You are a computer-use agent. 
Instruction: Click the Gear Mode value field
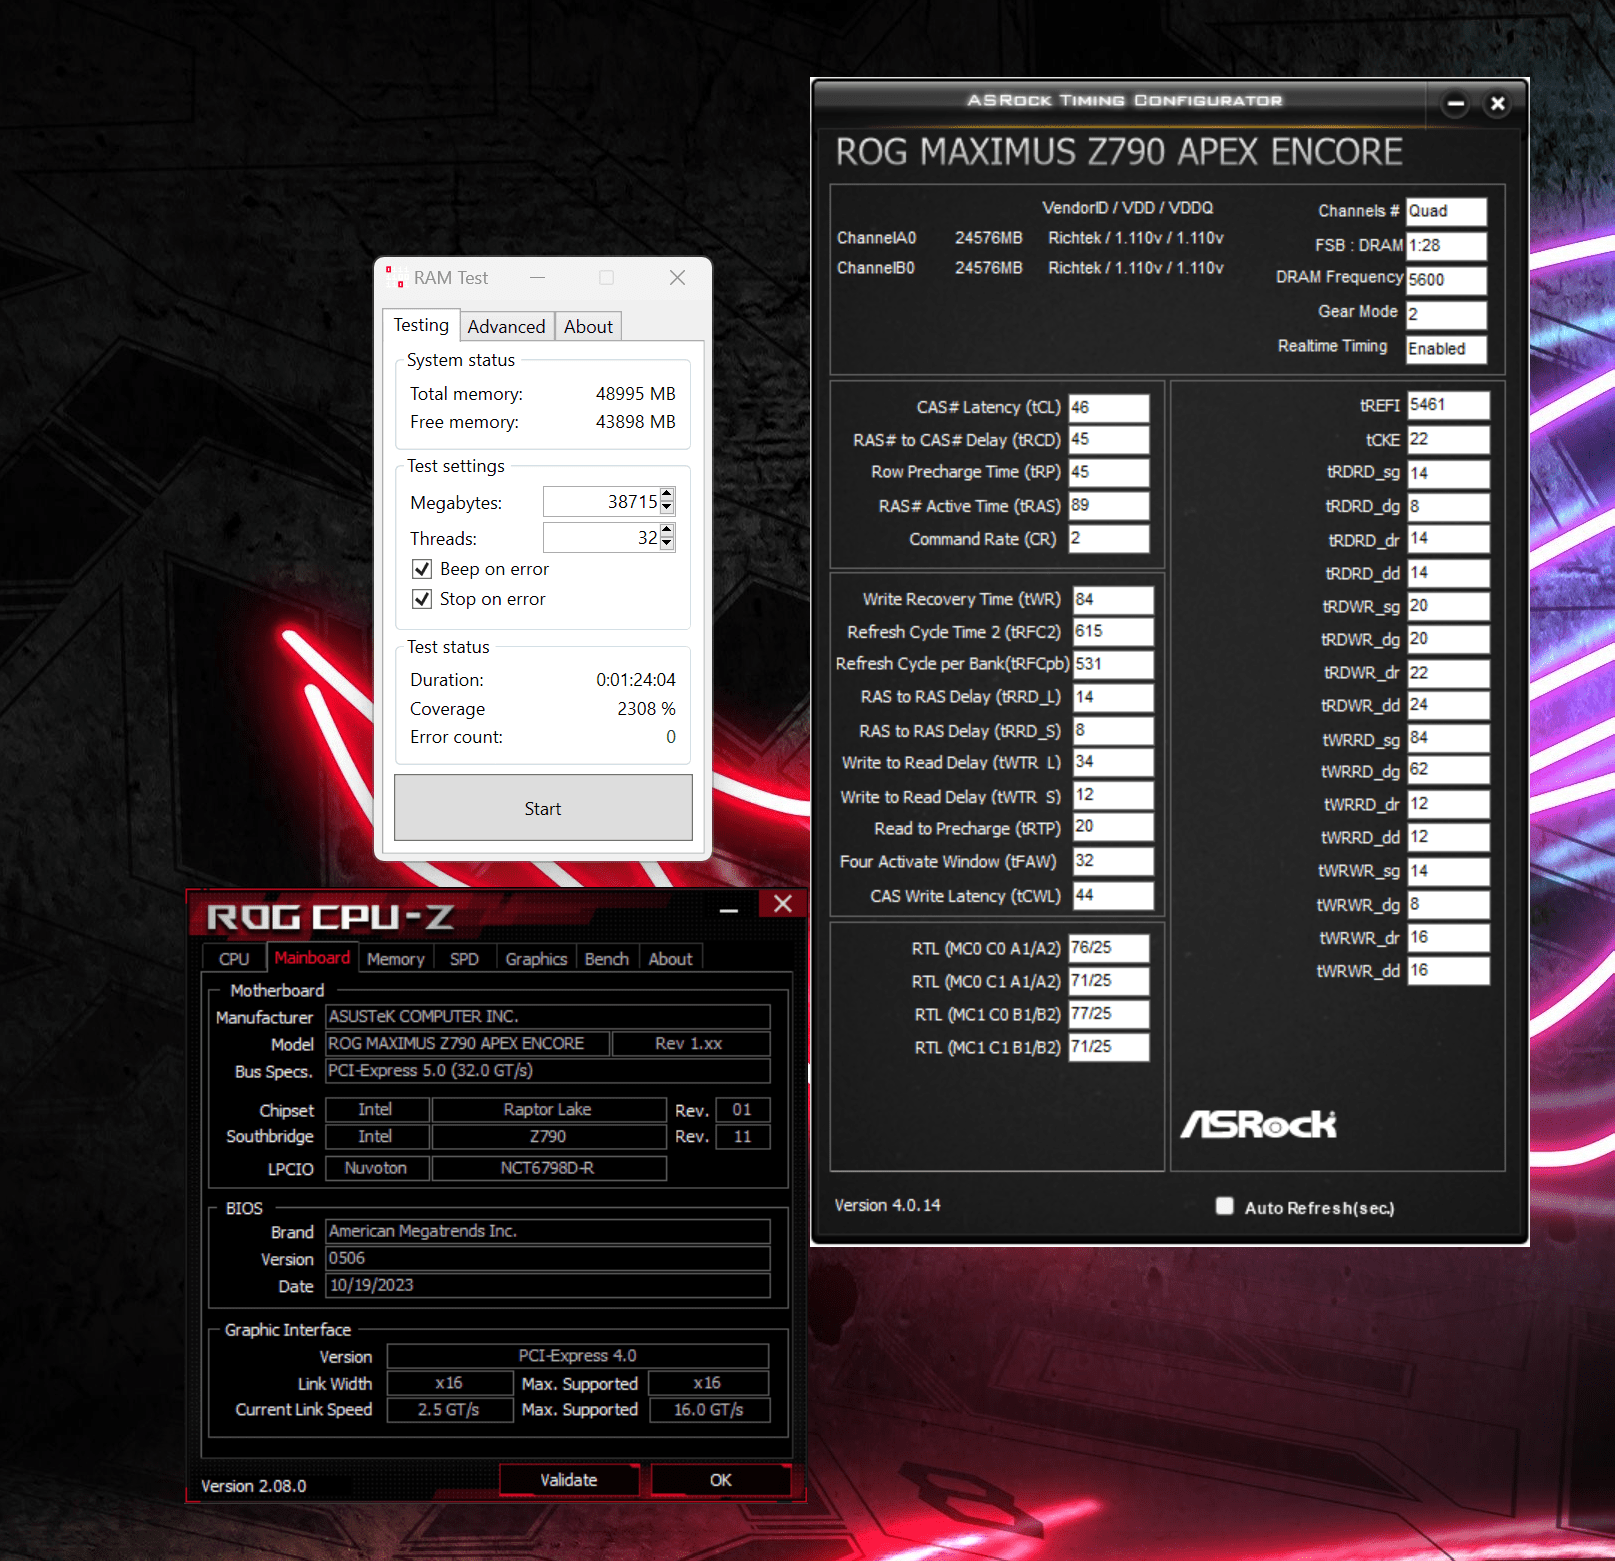(1446, 314)
